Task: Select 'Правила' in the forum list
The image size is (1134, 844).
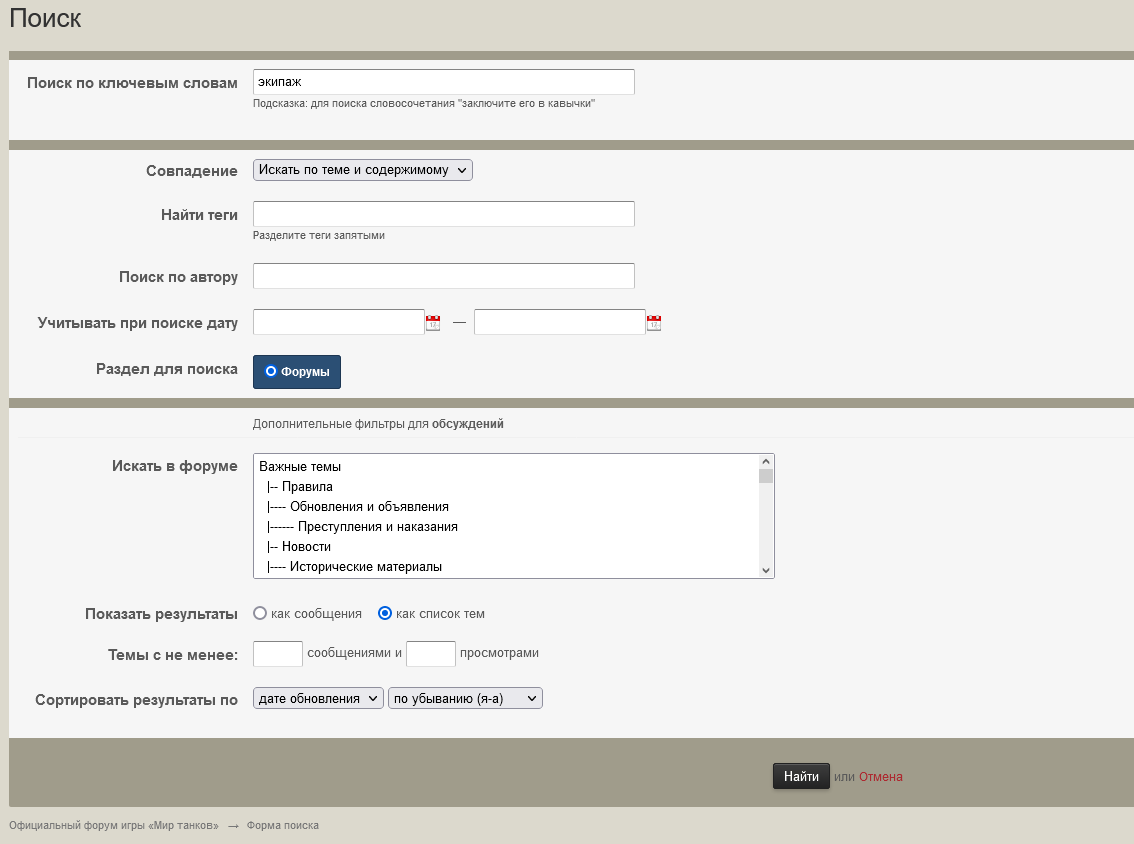Action: (x=307, y=487)
